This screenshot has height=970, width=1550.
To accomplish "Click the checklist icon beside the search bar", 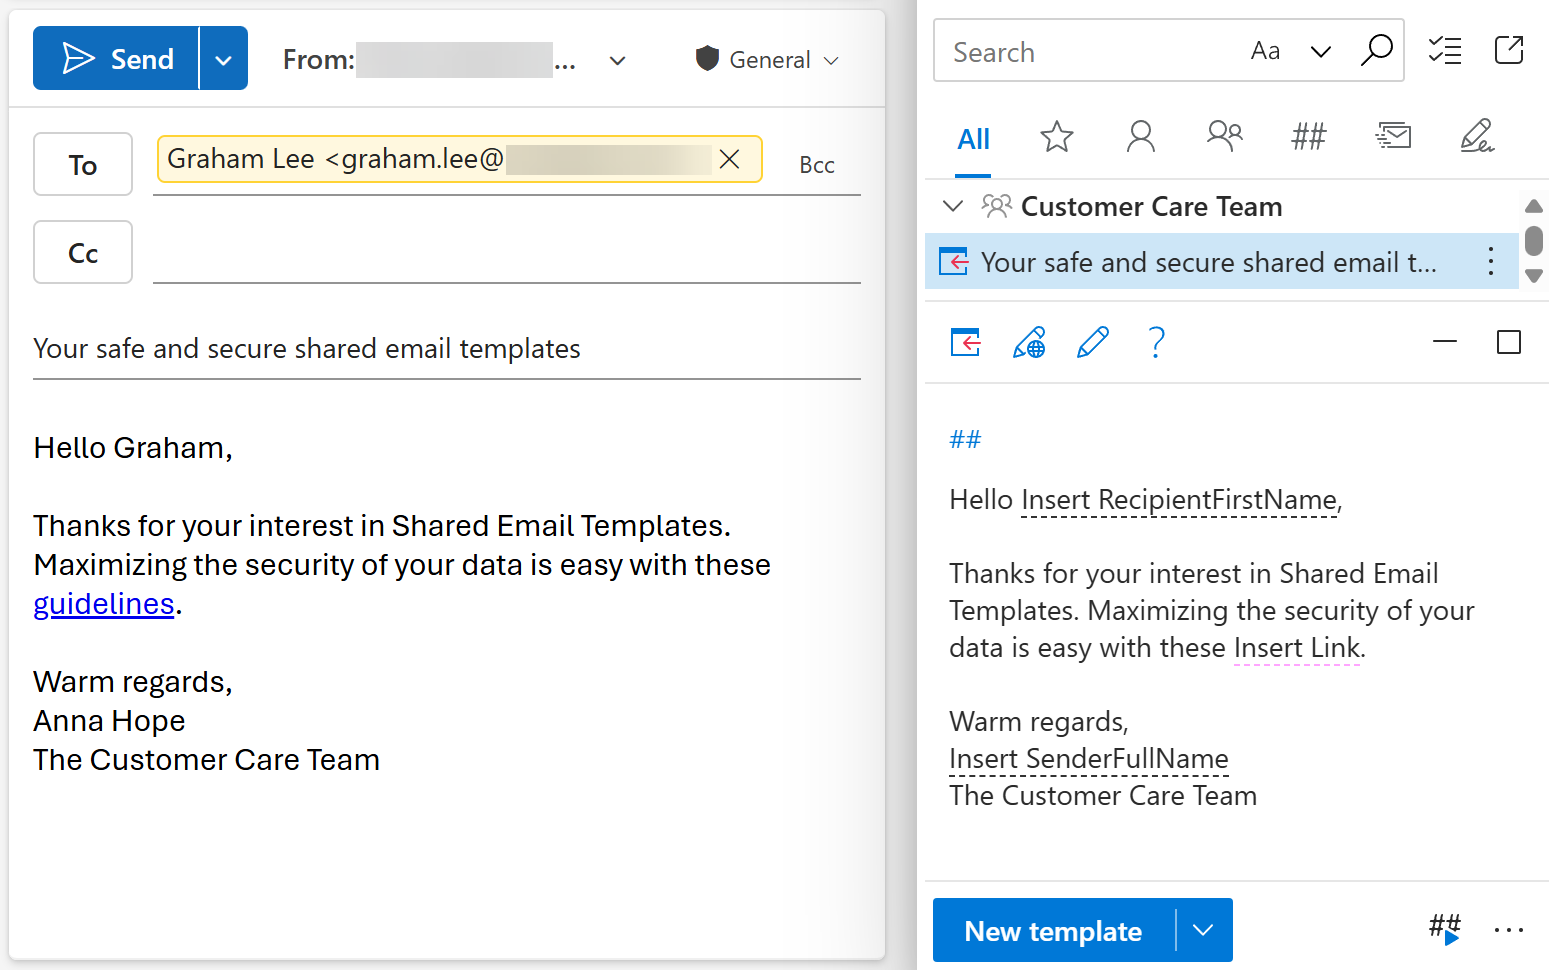I will 1444,49.
